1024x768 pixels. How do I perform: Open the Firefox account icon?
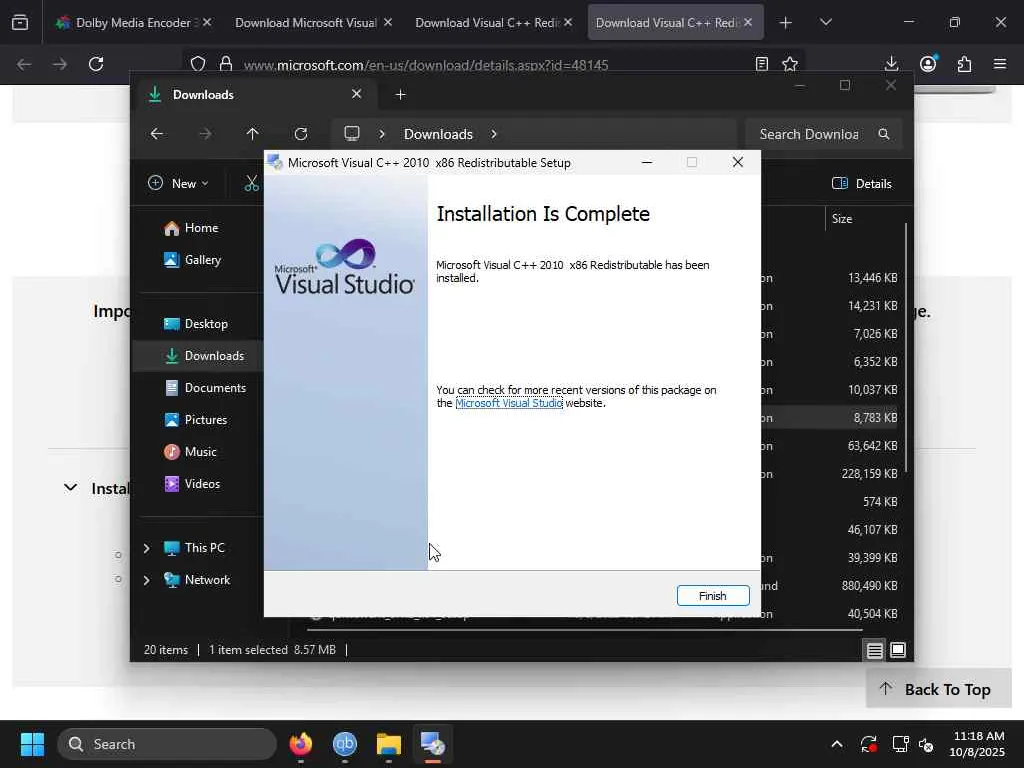928,64
